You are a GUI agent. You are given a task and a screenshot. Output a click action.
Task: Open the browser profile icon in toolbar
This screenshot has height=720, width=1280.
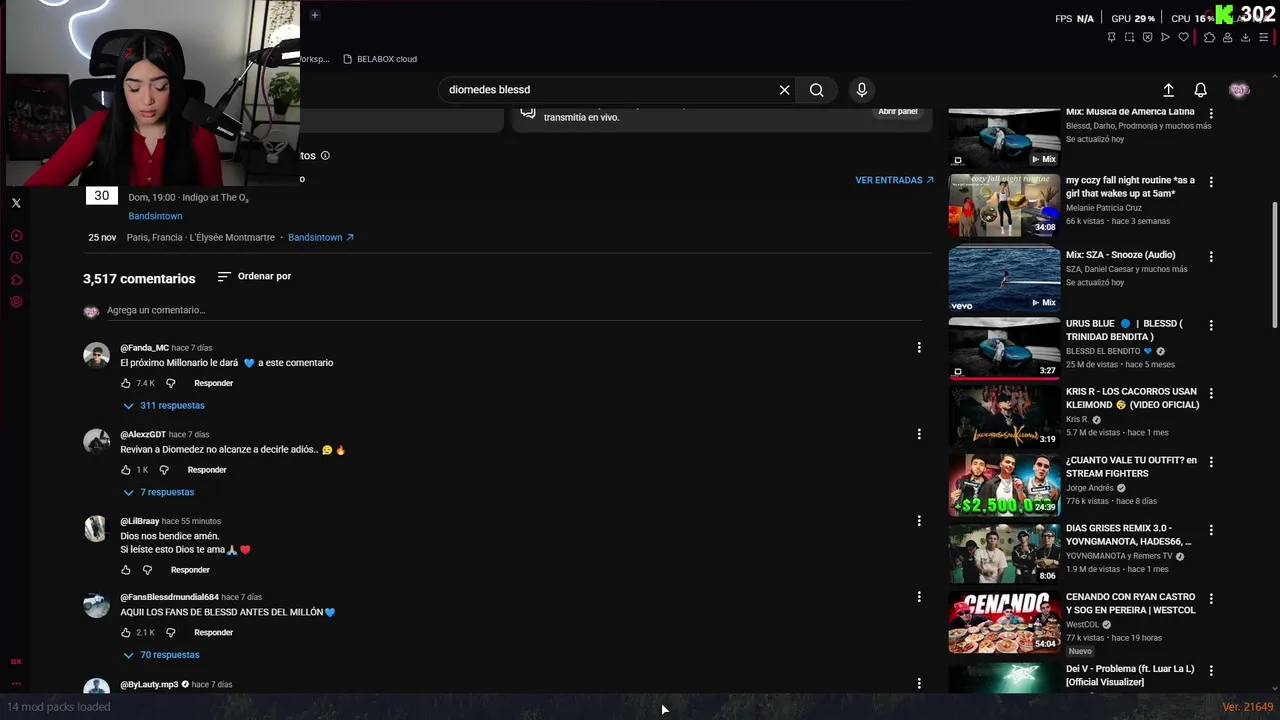point(1227,37)
